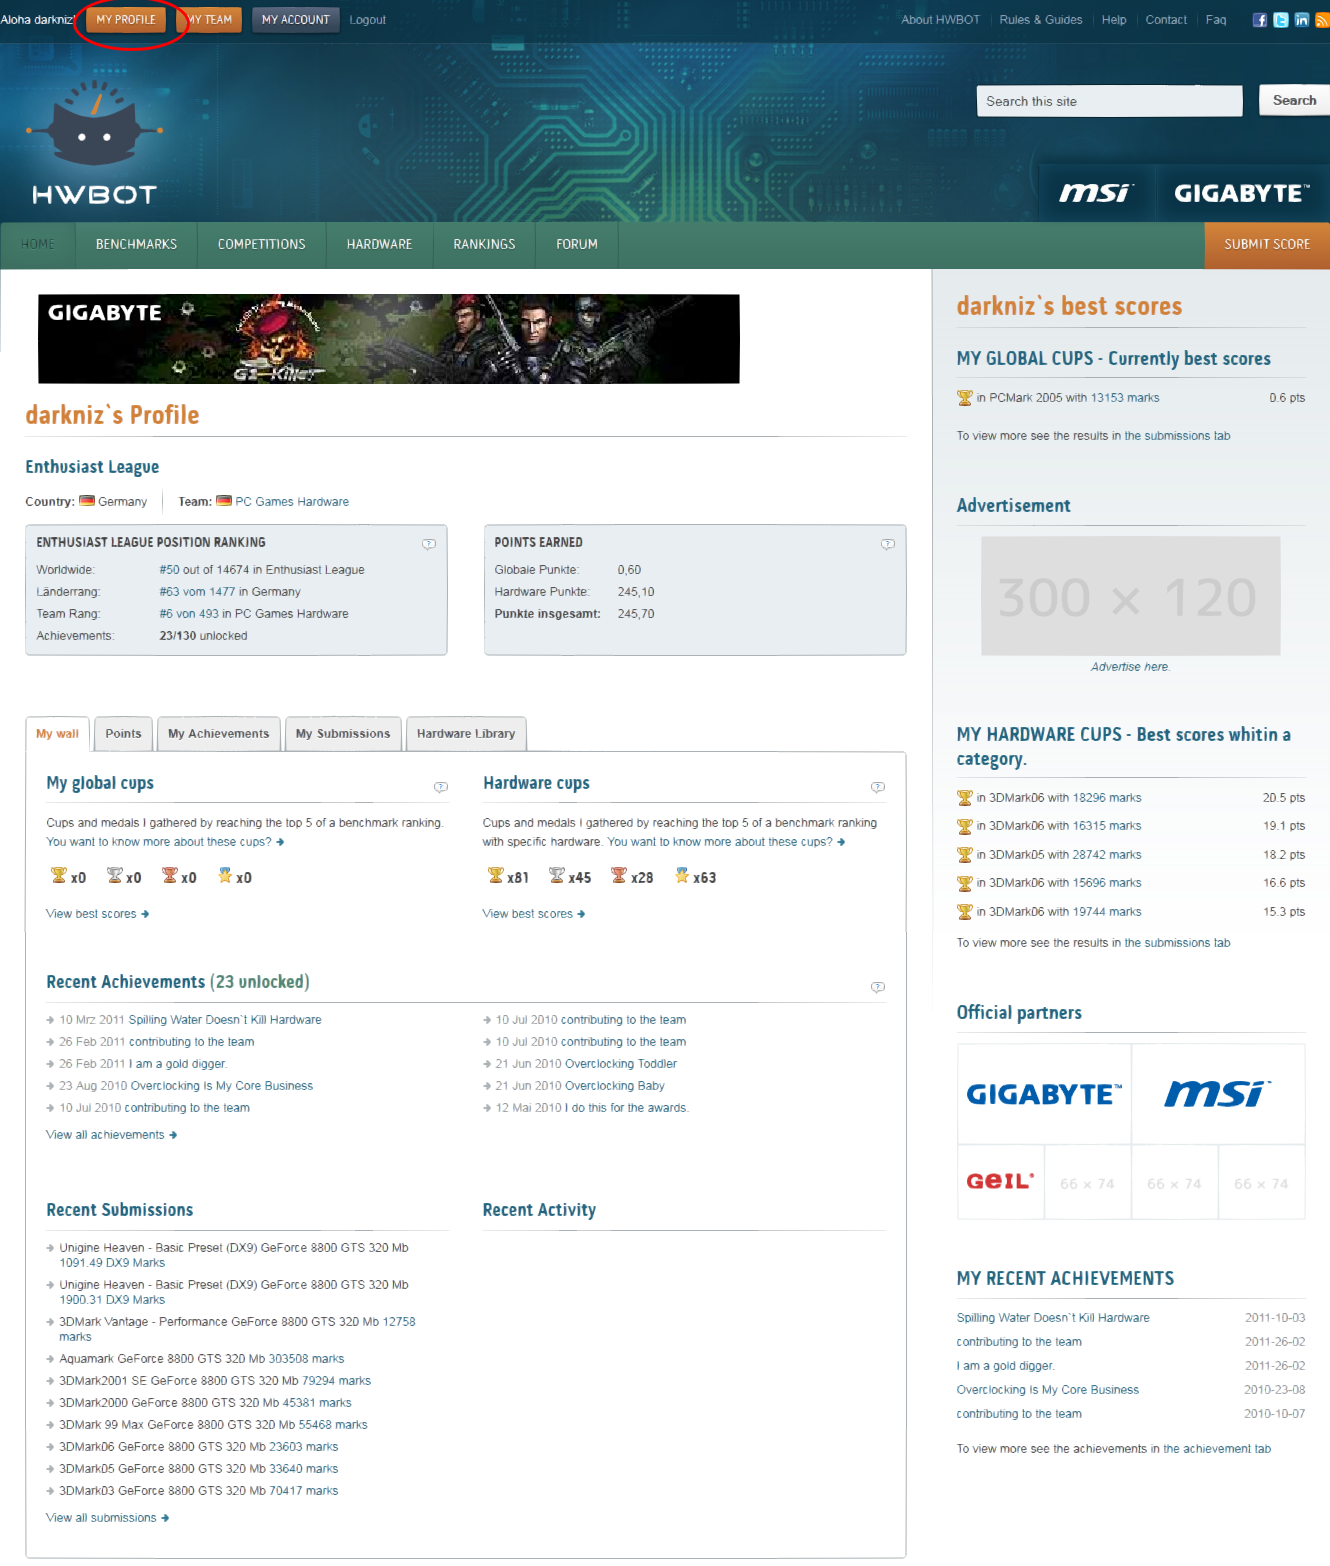Open the Contact link
The height and width of the screenshot is (1566, 1330).
click(1166, 20)
